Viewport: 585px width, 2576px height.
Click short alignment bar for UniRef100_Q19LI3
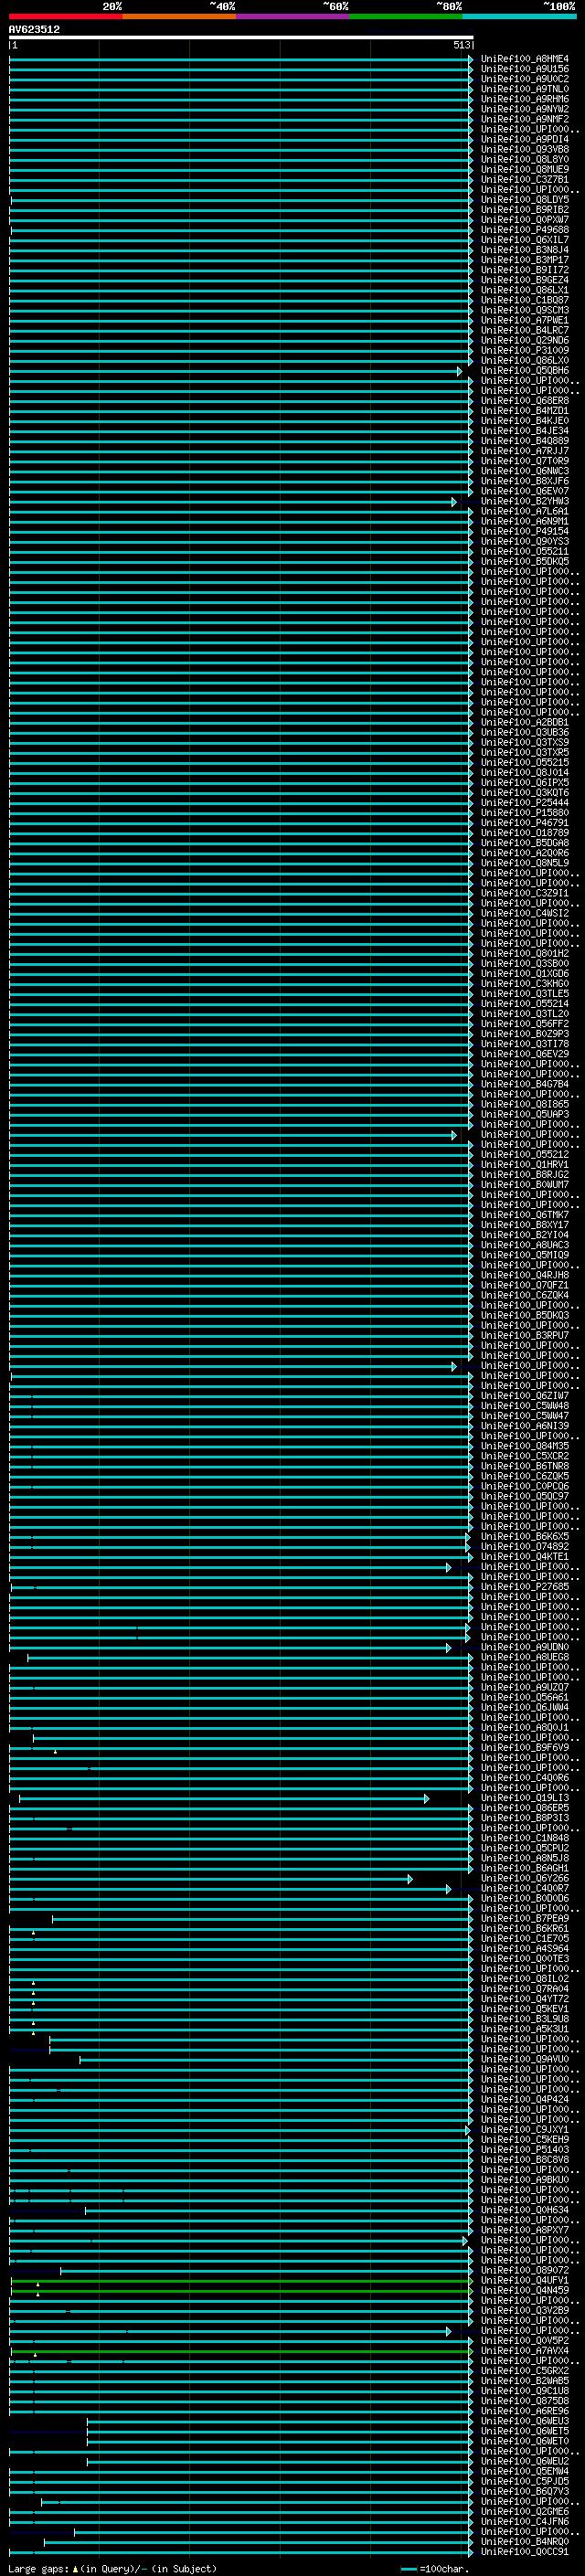224,1798
